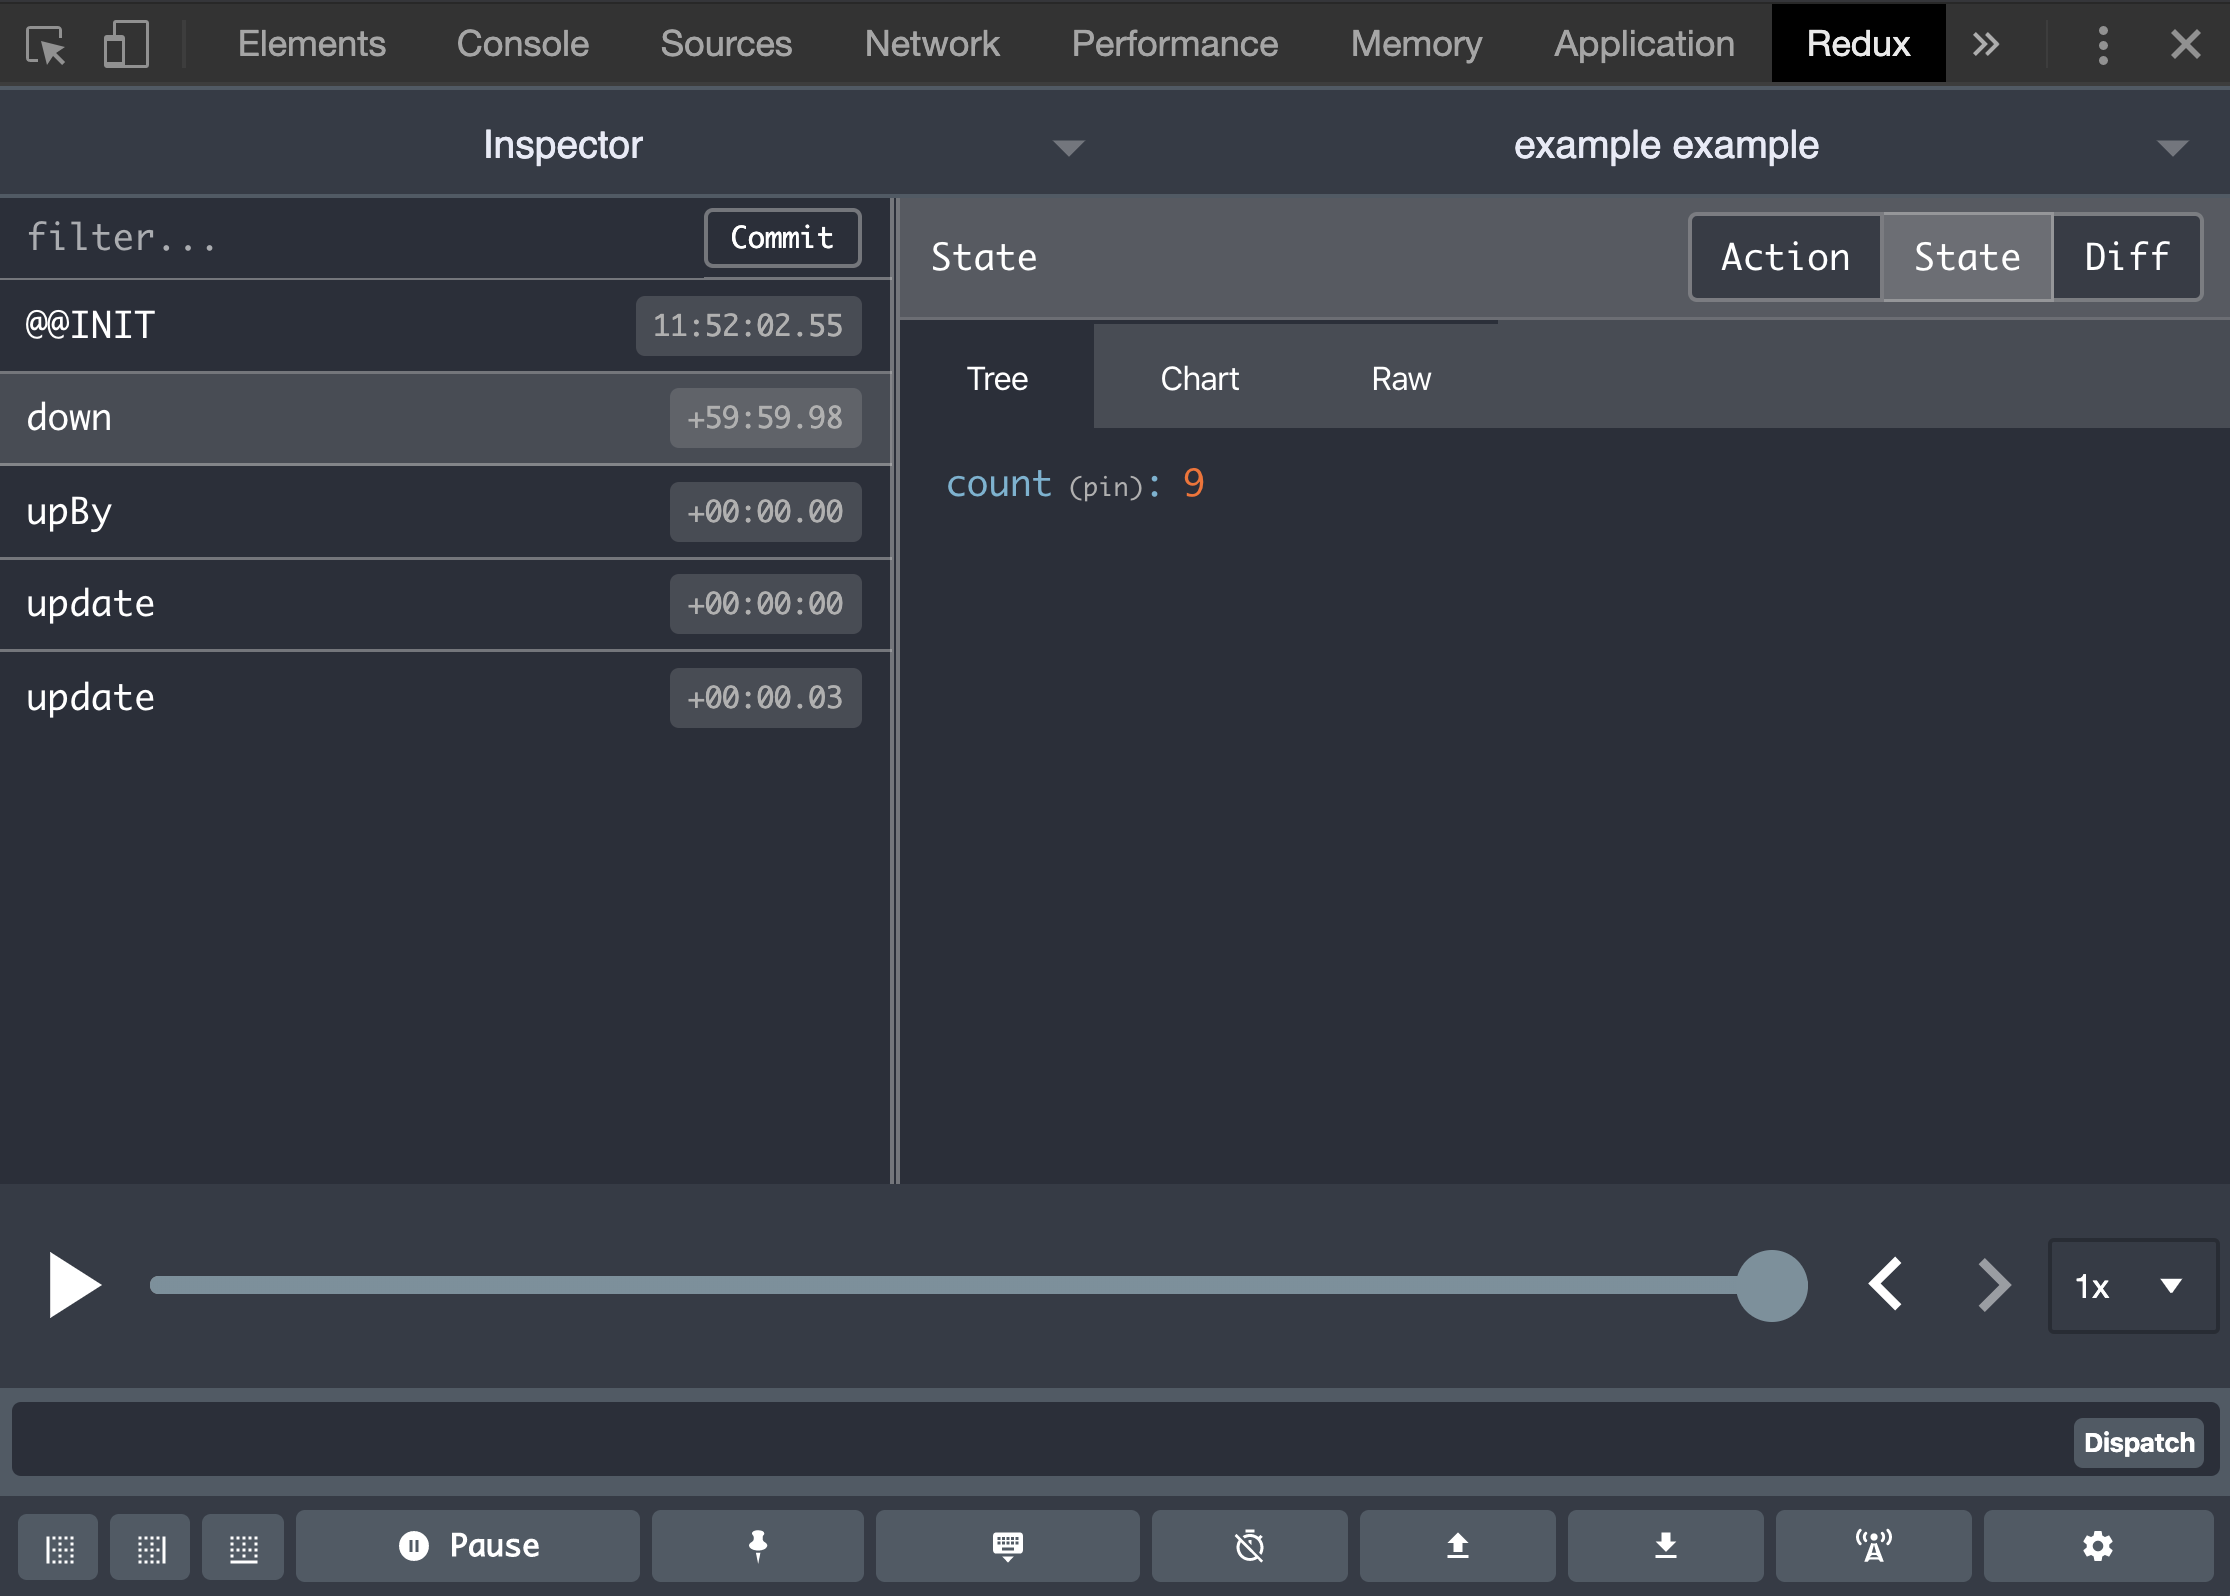Viewport: 2230px width, 1596px height.
Task: Dock the panel to the left
Action: pos(59,1548)
